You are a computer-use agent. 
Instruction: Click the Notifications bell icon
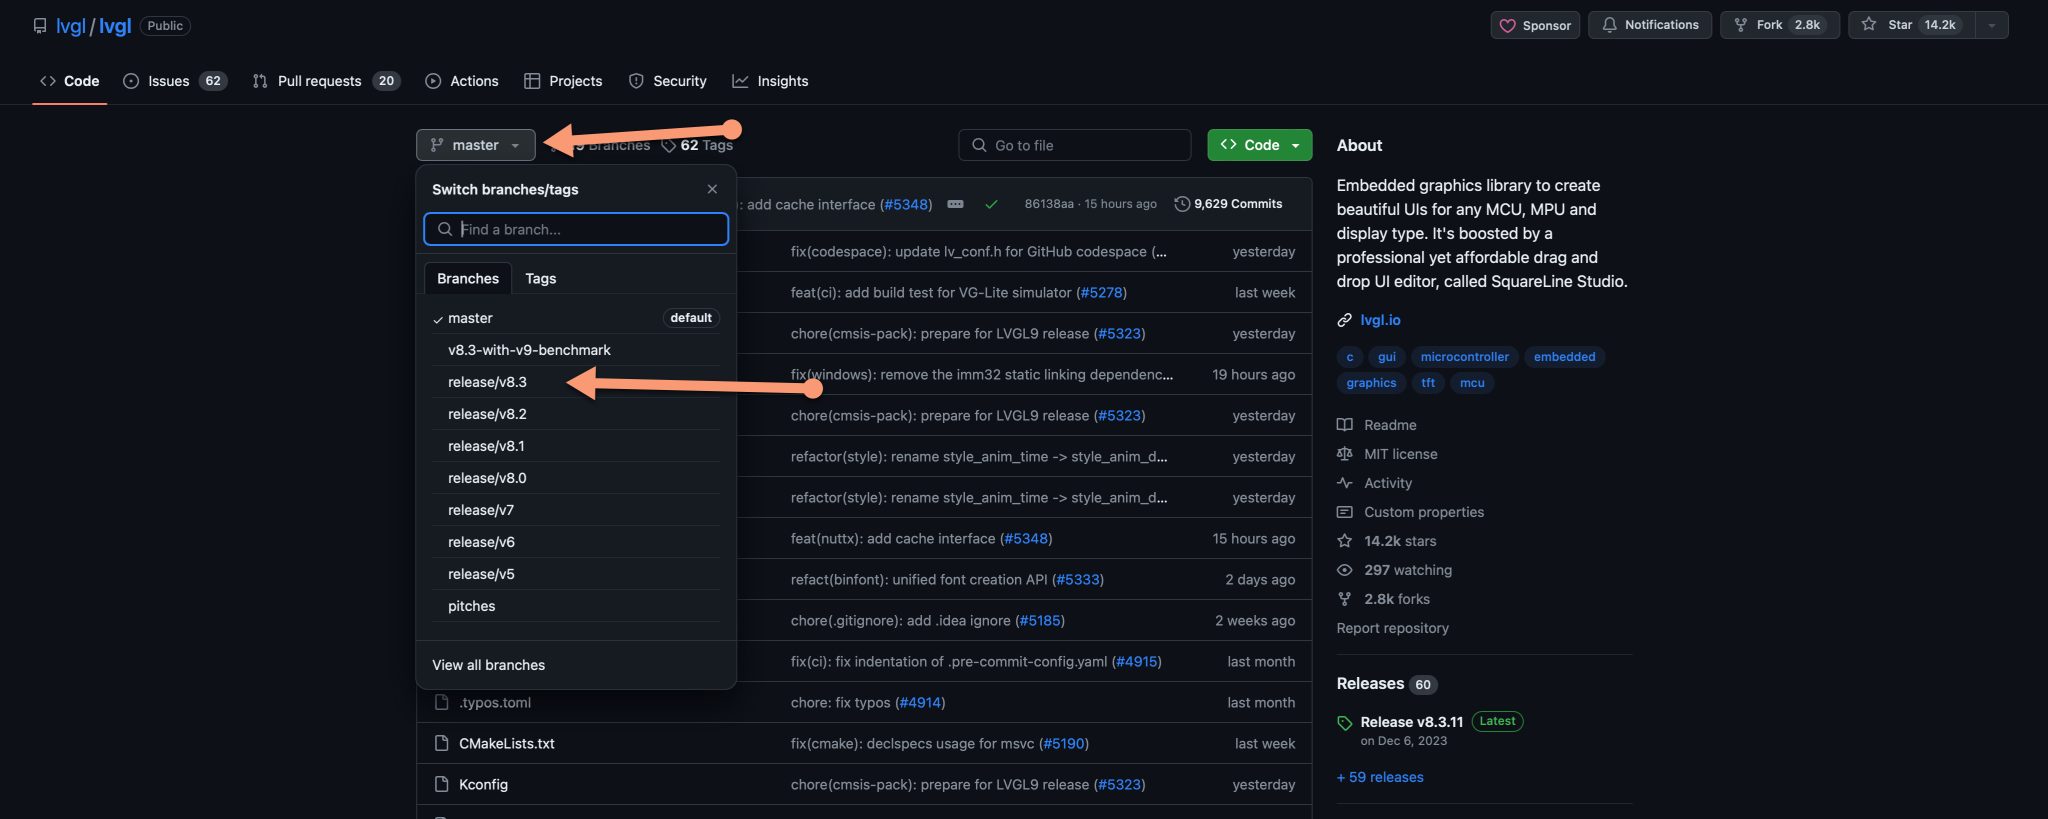click(x=1609, y=25)
